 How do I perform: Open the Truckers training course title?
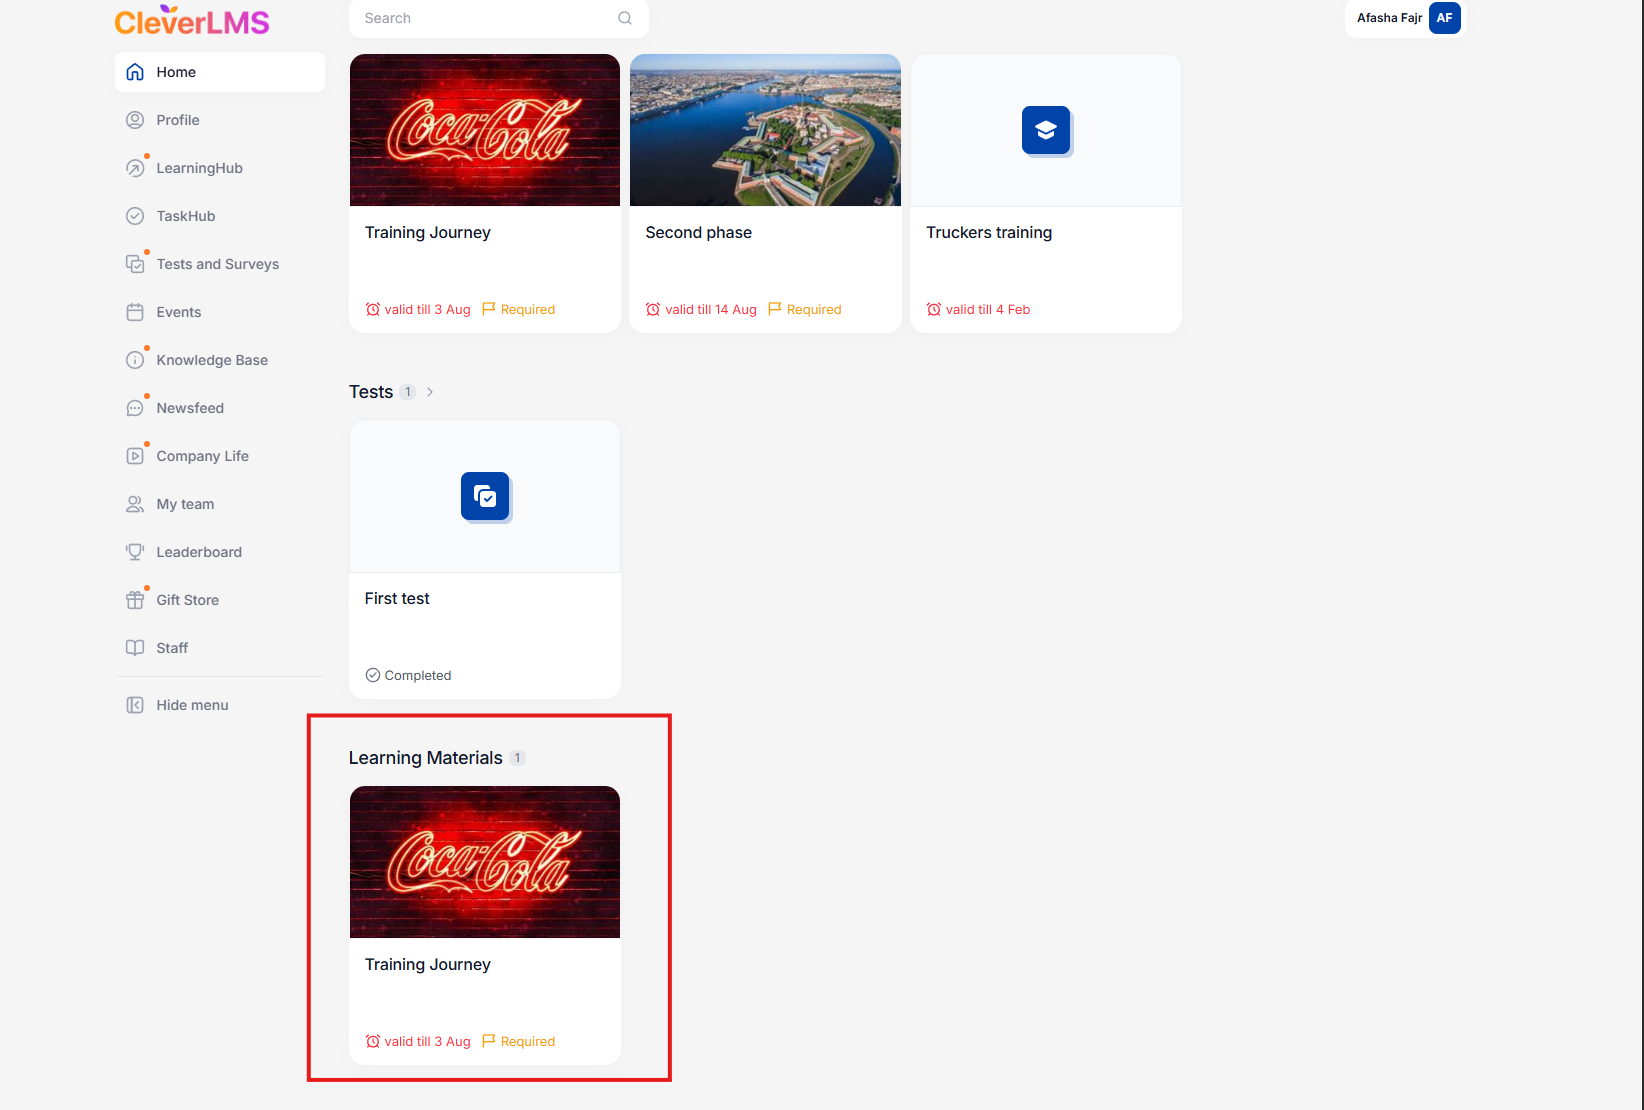tap(989, 232)
